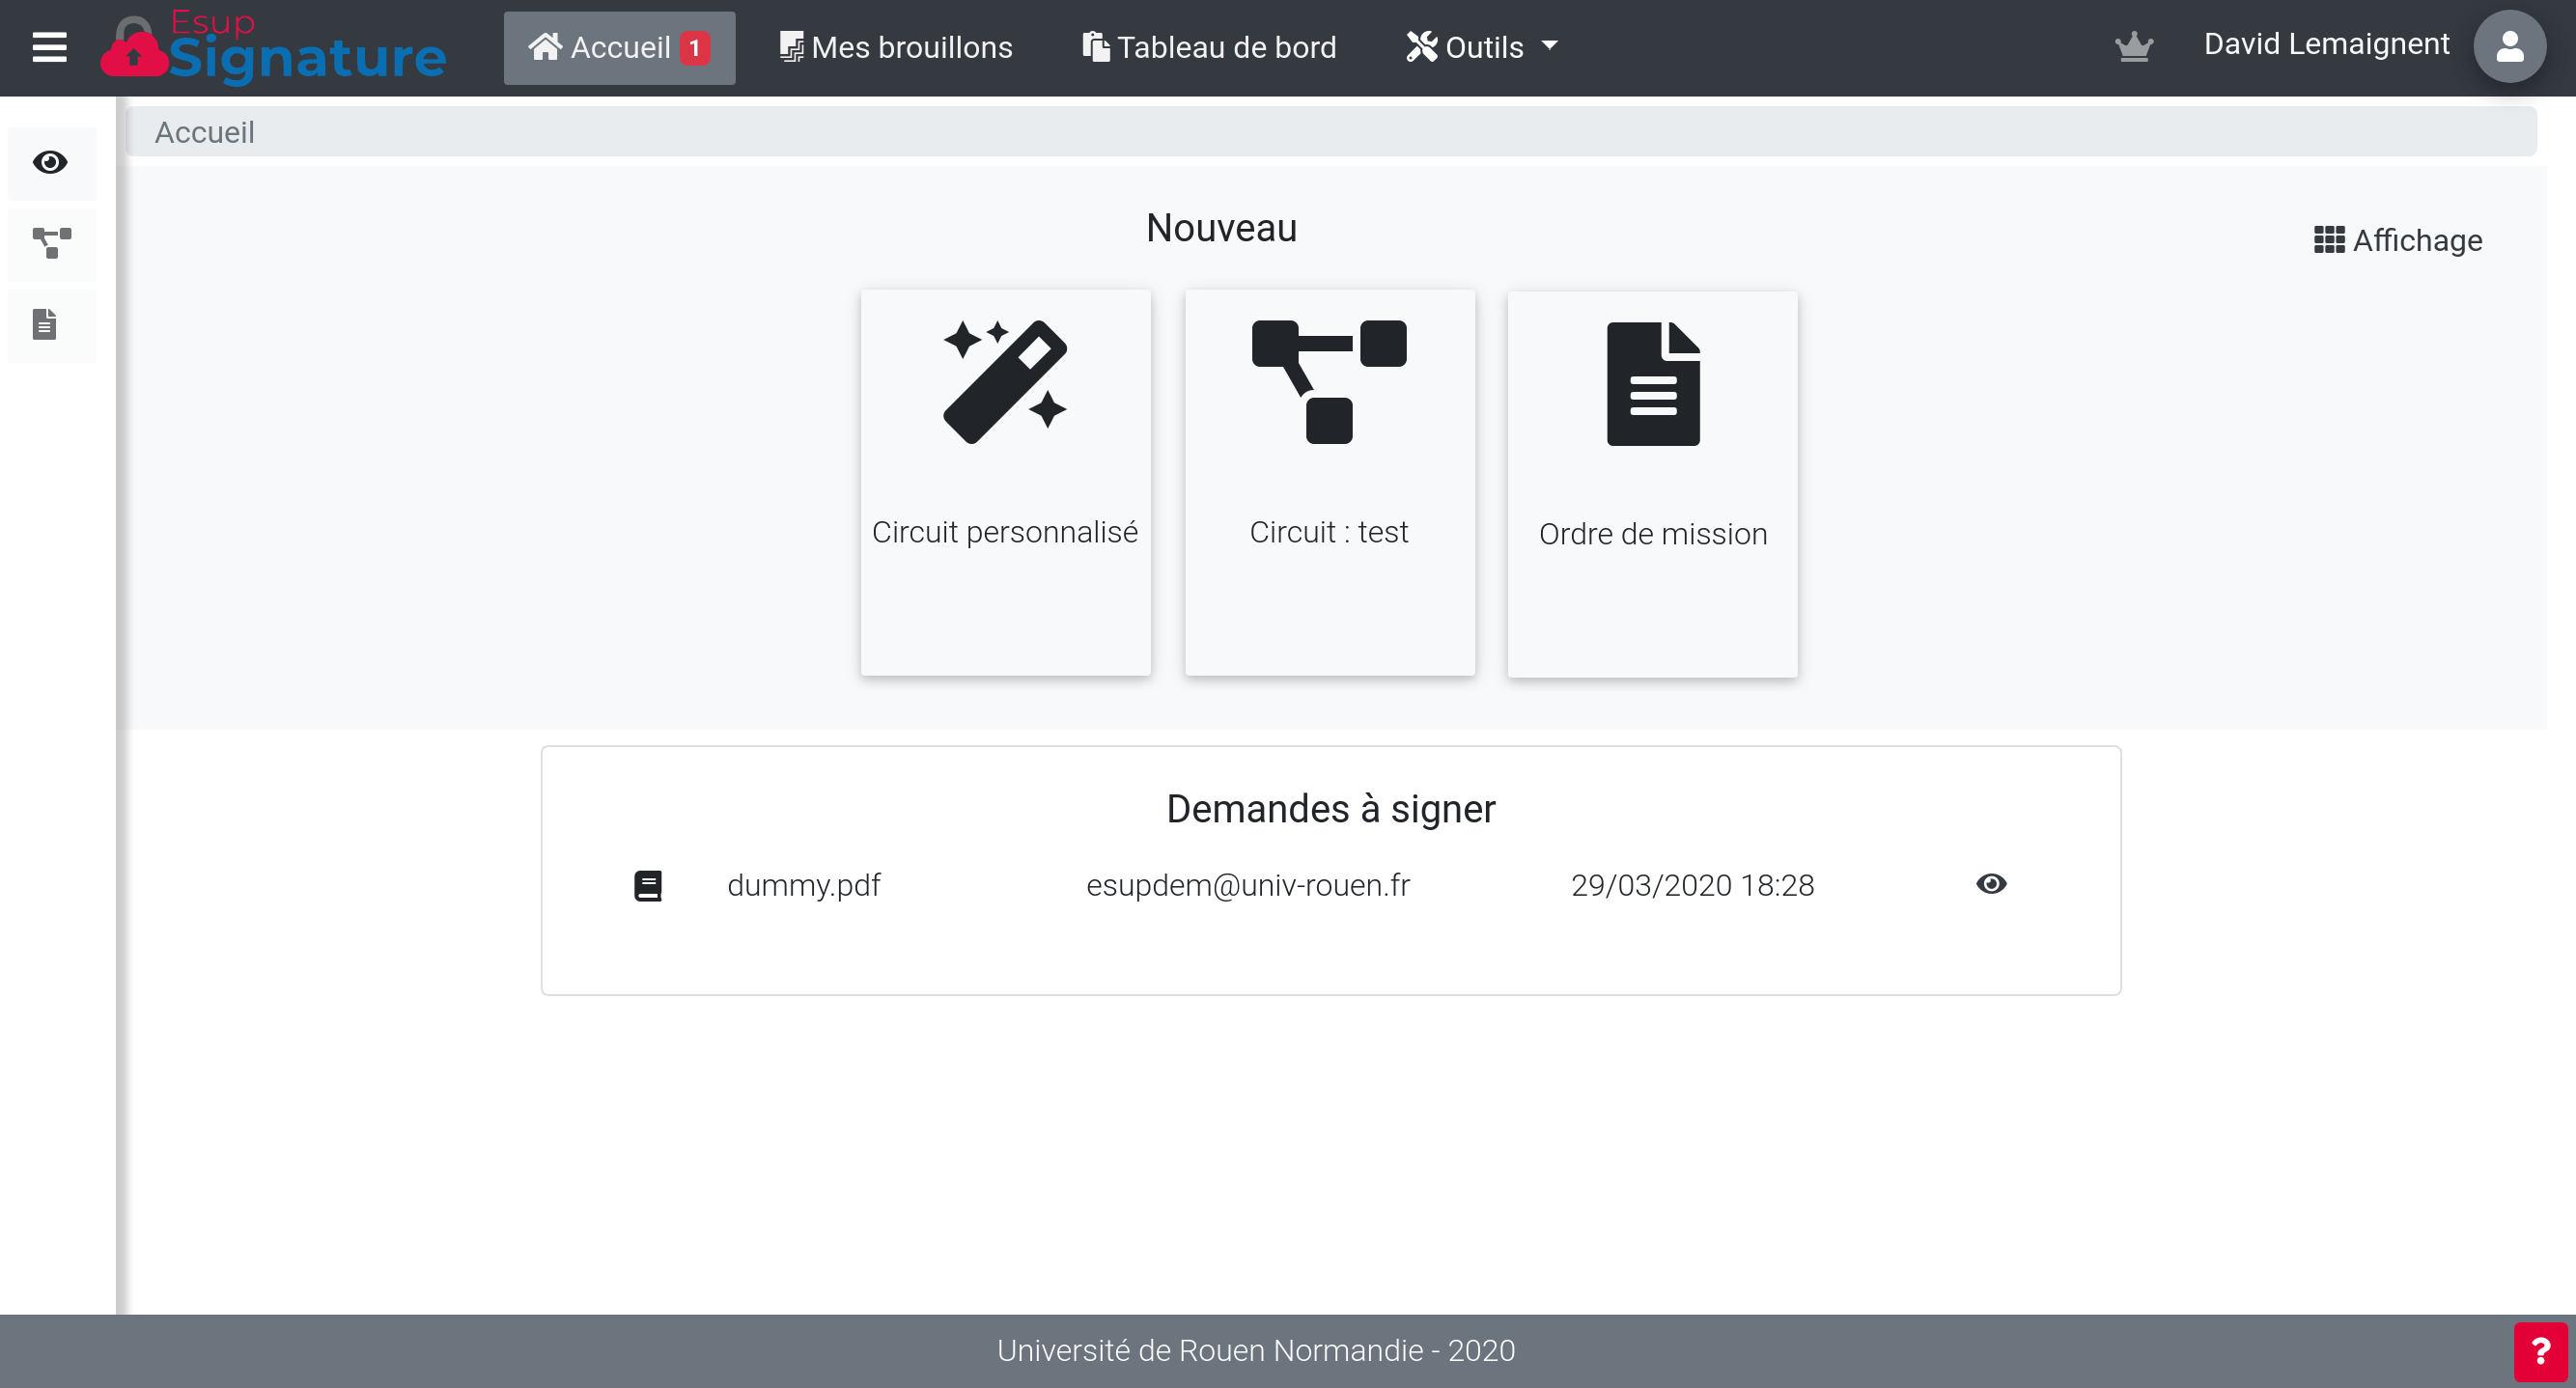Click the eye icon in left sidebar

tap(50, 162)
